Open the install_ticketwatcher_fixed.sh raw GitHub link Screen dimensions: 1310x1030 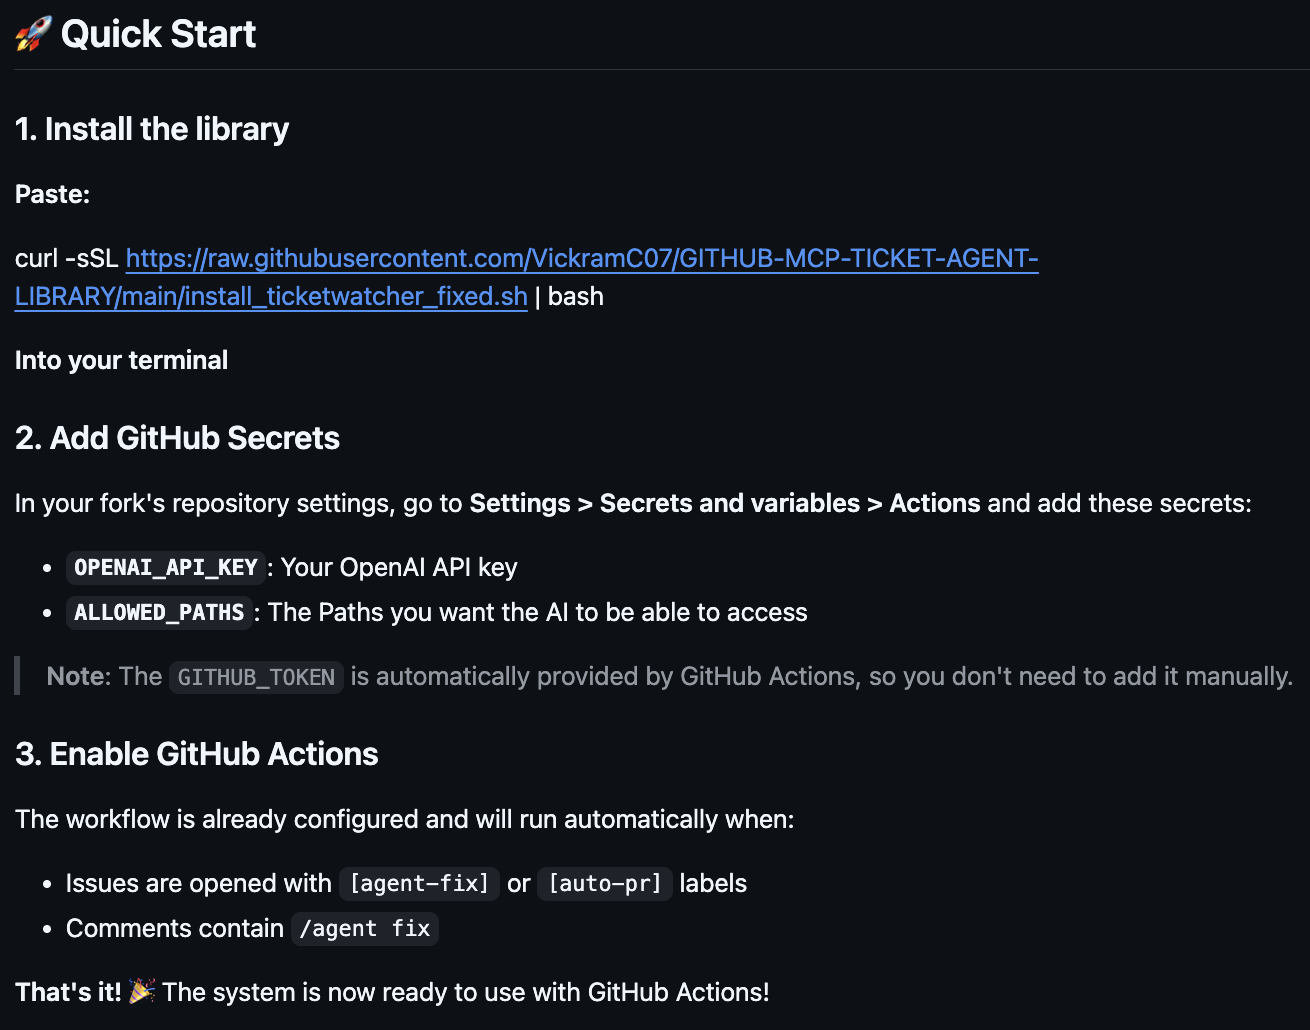coord(581,259)
